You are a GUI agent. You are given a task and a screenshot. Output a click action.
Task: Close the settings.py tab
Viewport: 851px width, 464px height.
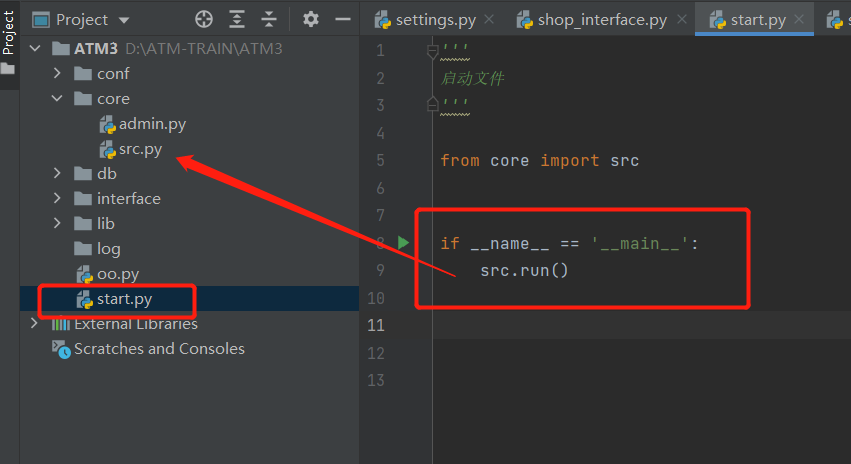click(x=489, y=20)
